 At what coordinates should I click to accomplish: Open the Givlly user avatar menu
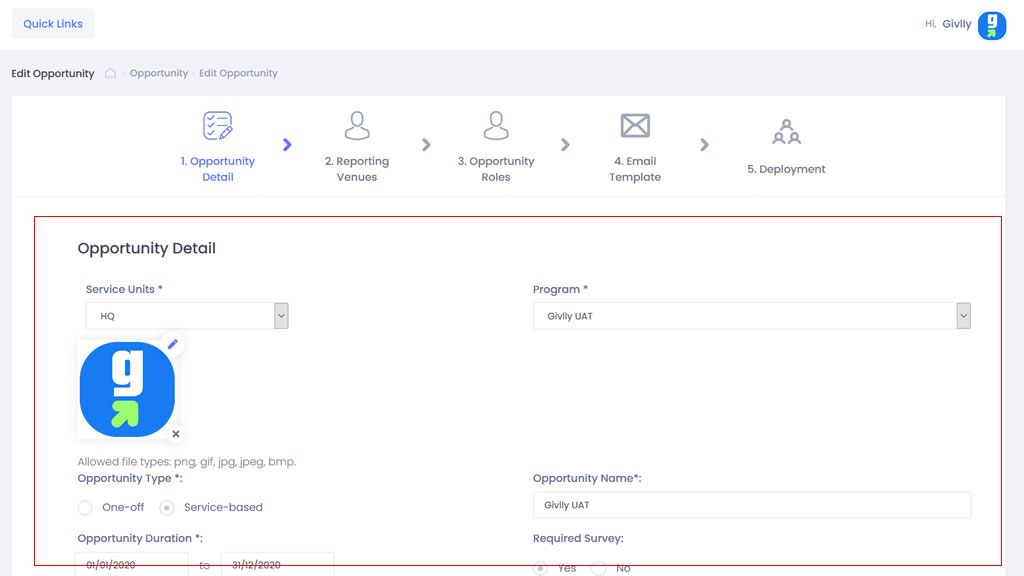pos(991,25)
